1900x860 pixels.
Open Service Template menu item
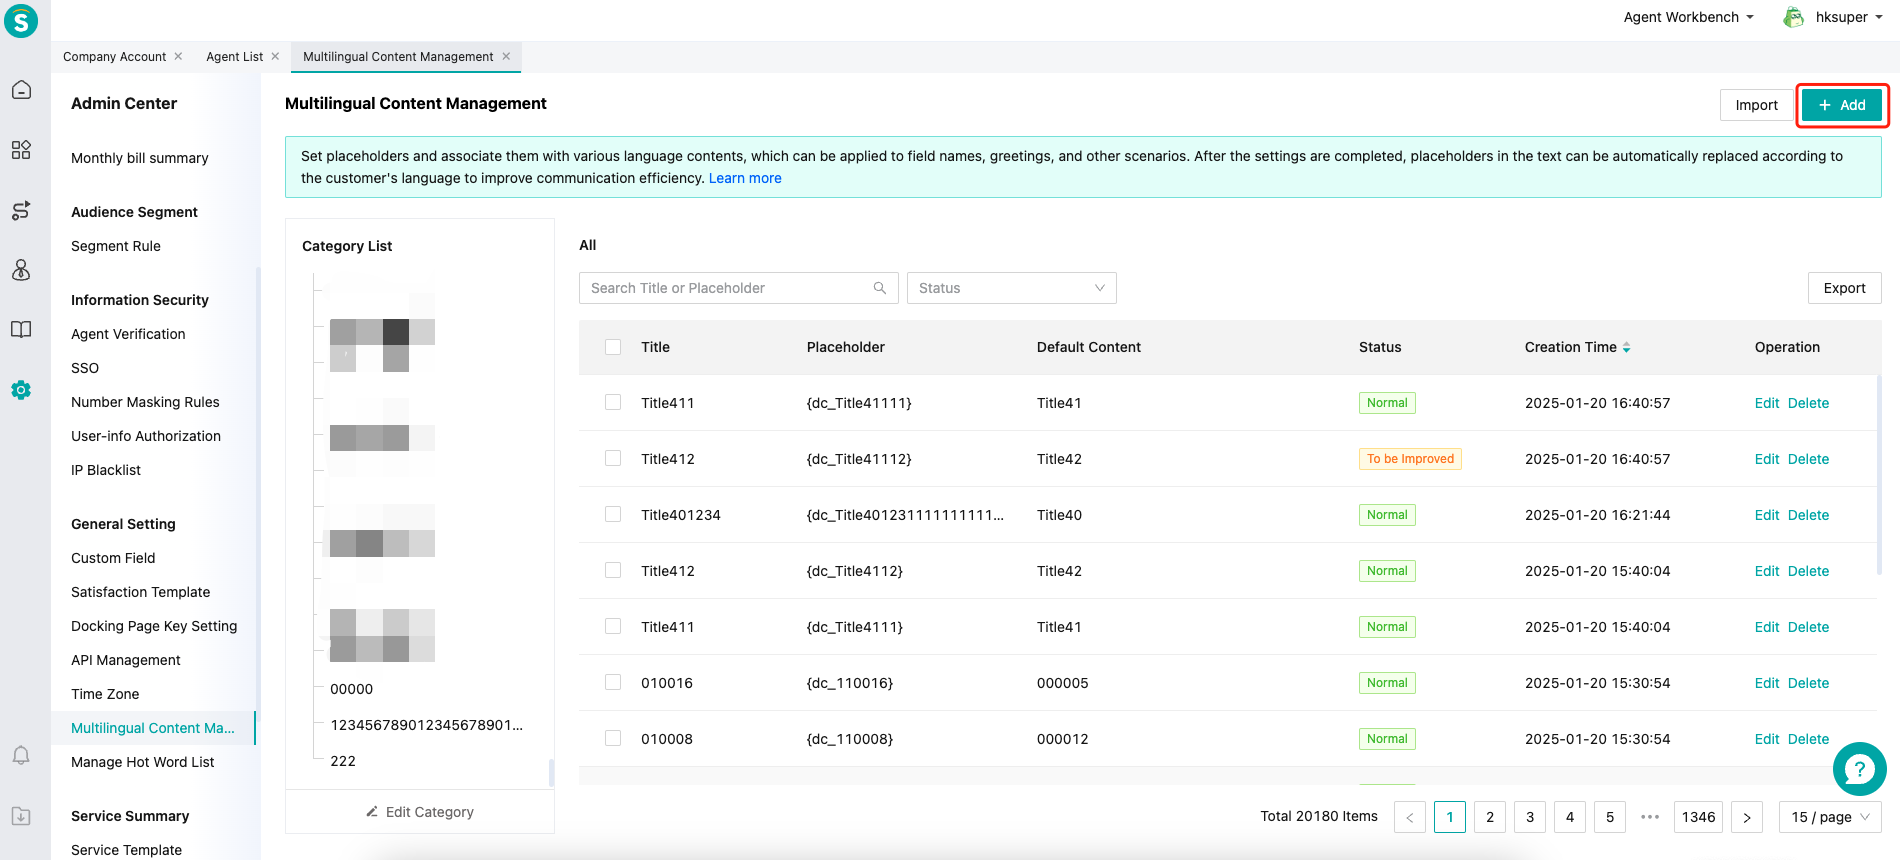pyautogui.click(x=127, y=850)
